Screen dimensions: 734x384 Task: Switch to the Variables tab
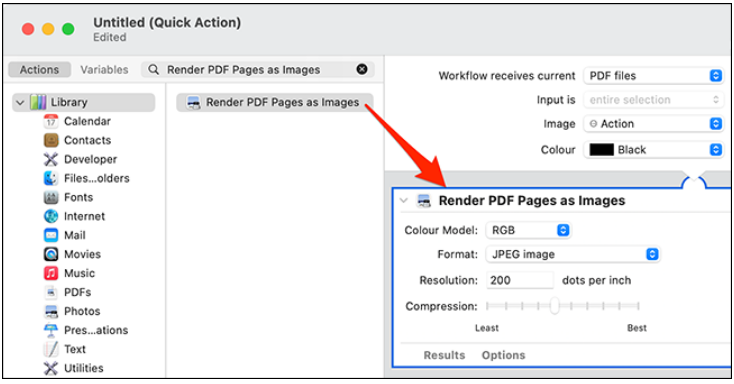104,70
